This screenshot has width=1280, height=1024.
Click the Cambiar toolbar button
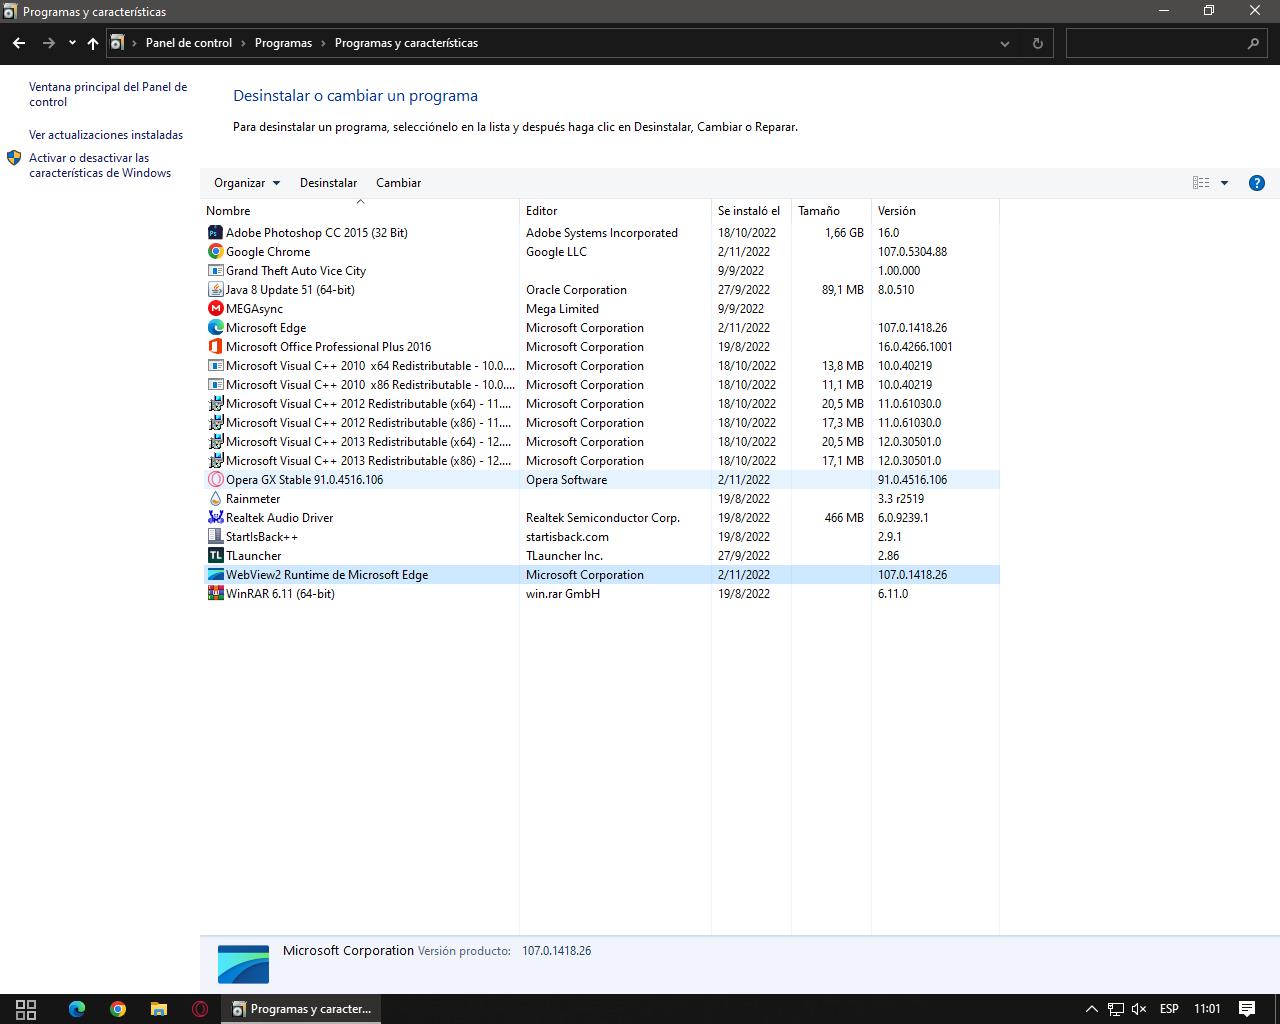[398, 183]
